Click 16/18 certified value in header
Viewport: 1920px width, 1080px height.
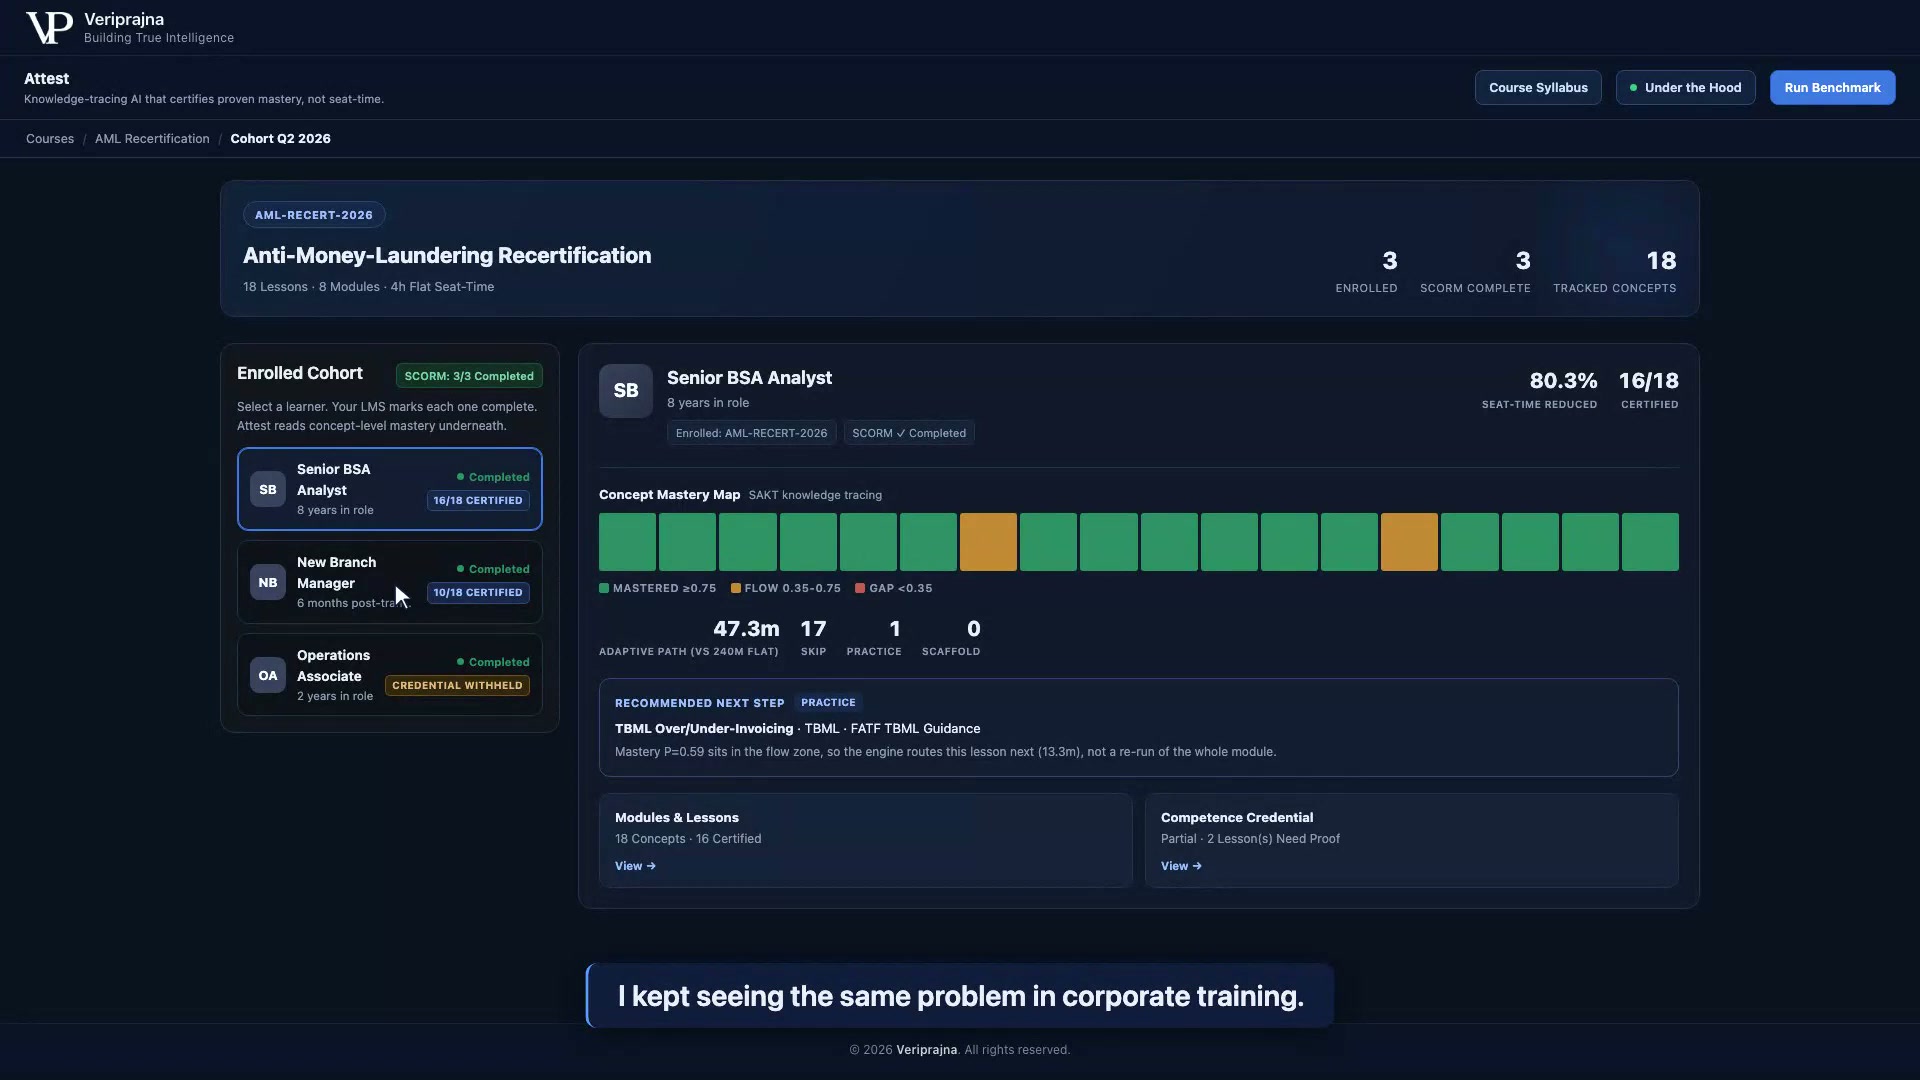point(1649,381)
